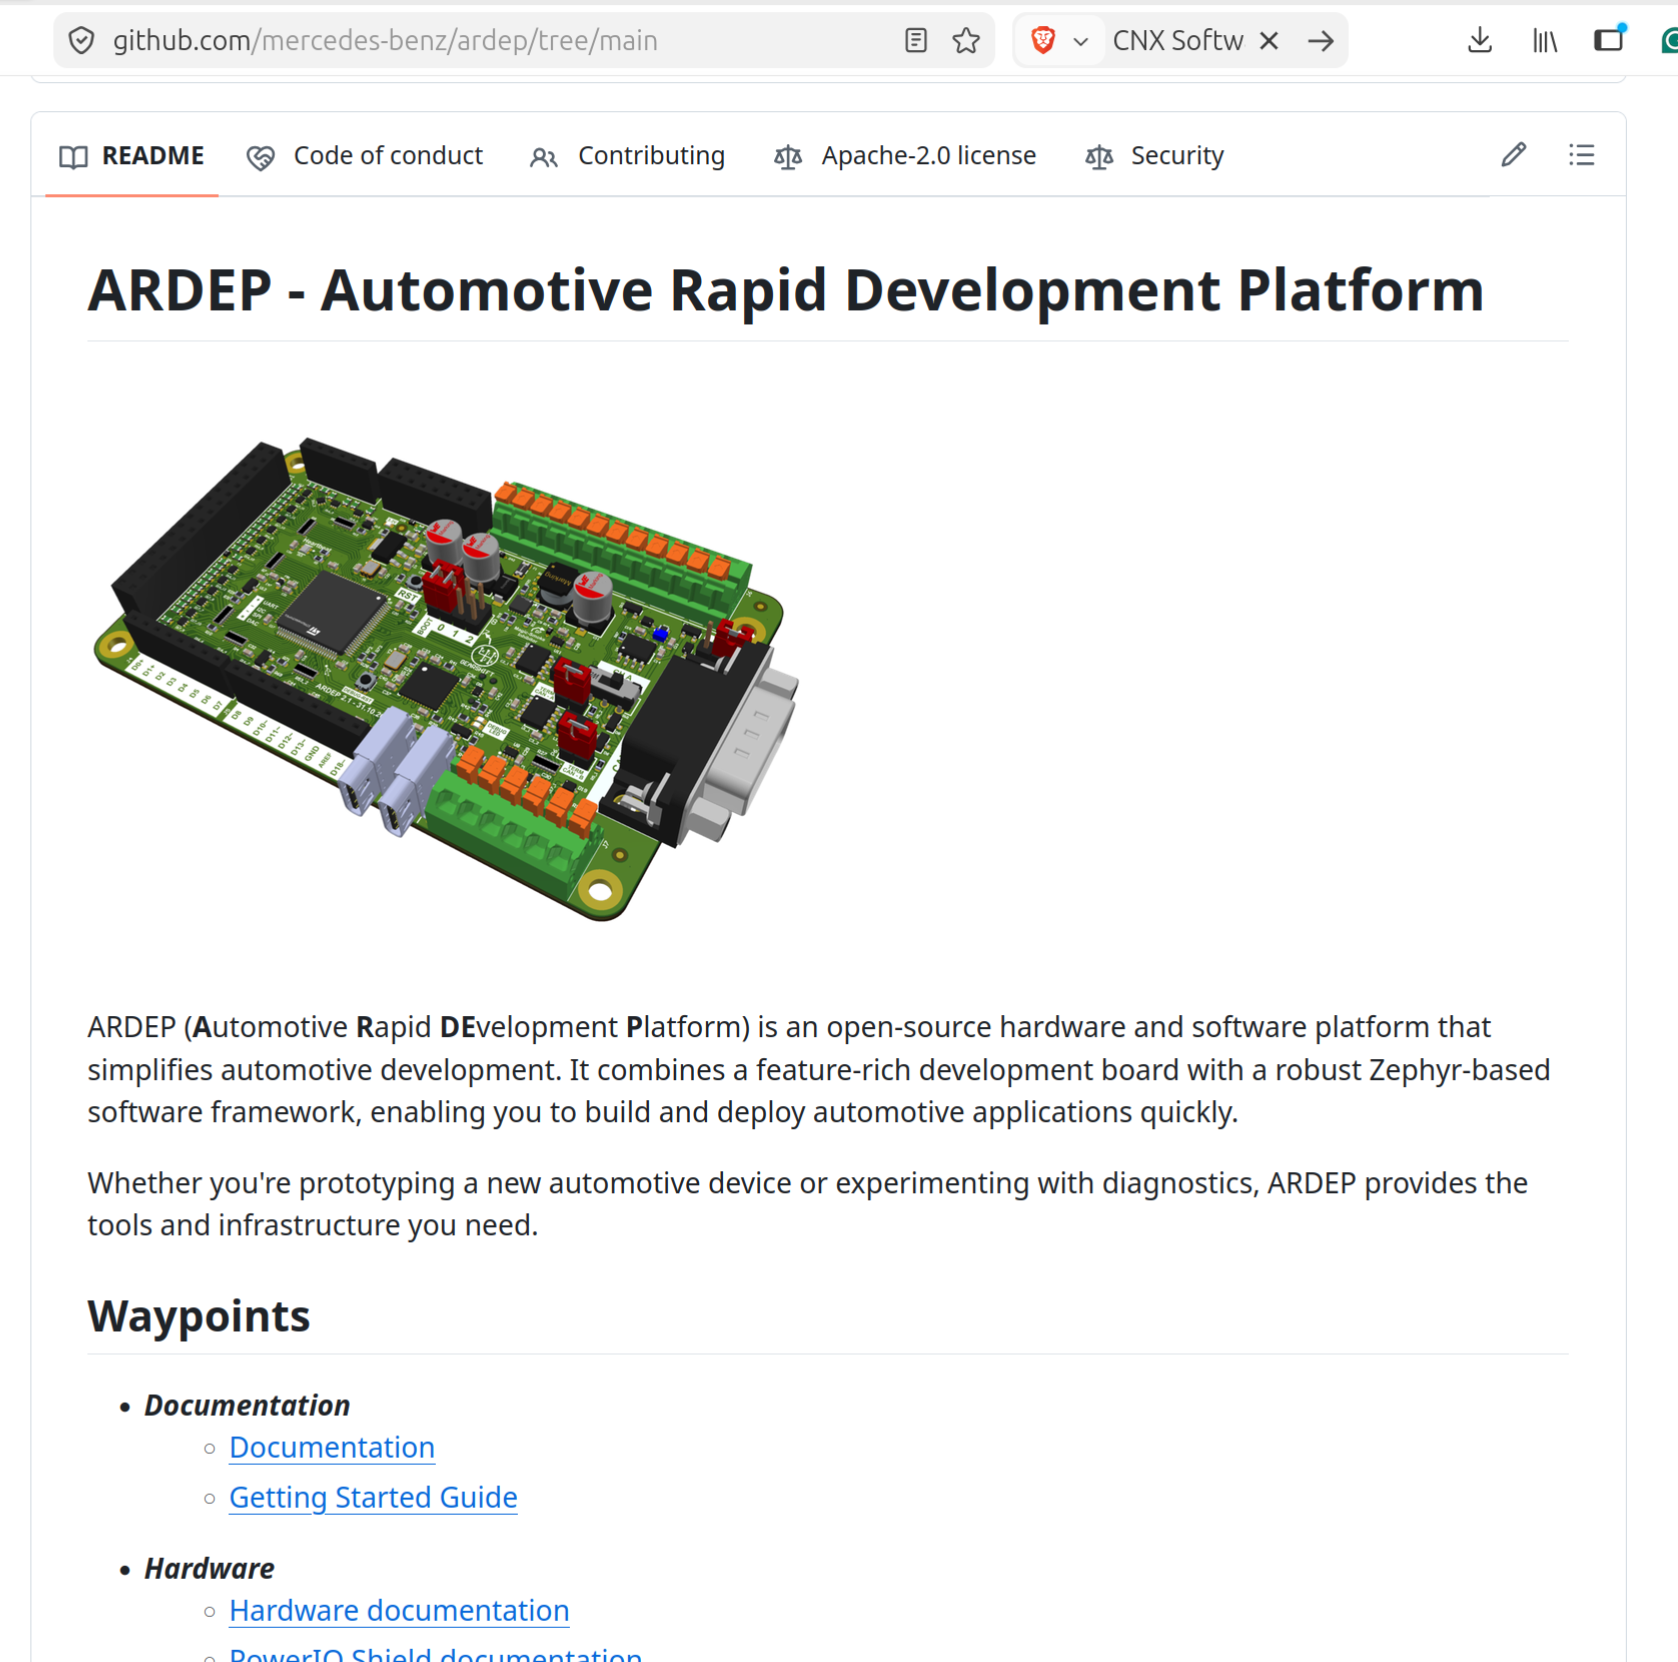1678x1662 pixels.
Task: Click the Contributing people icon
Action: (x=543, y=158)
